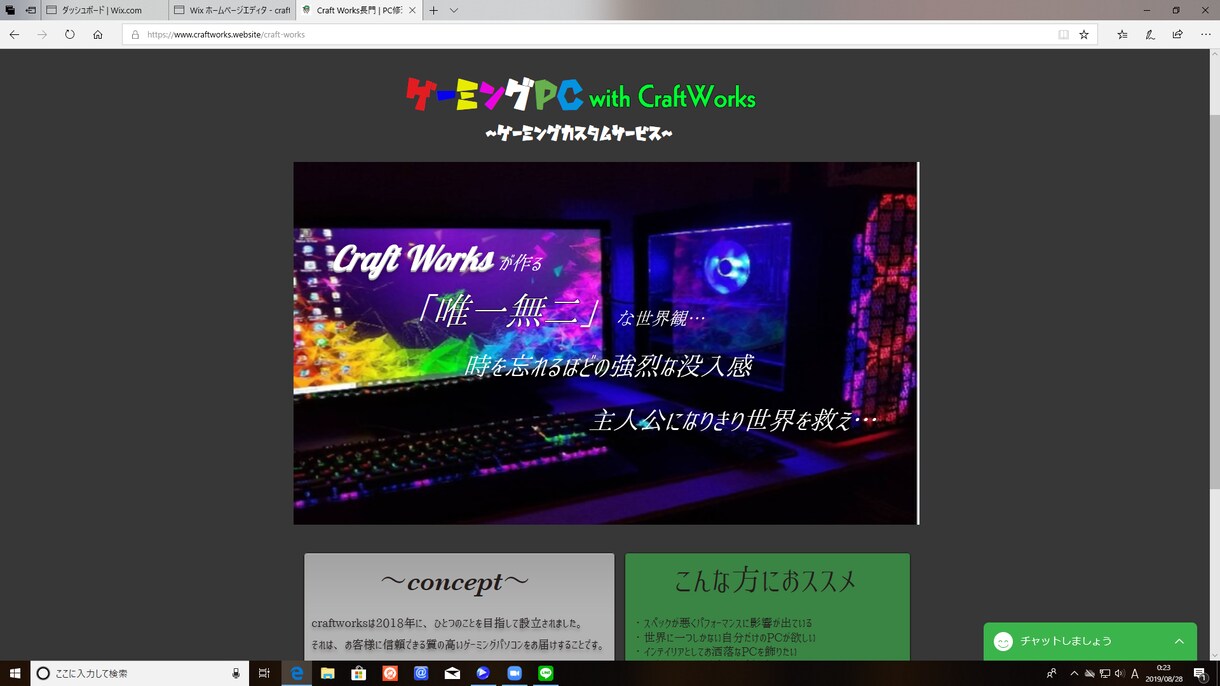This screenshot has width=1220, height=686.
Task: Toggle the IME input mode A indicator
Action: (x=1135, y=673)
